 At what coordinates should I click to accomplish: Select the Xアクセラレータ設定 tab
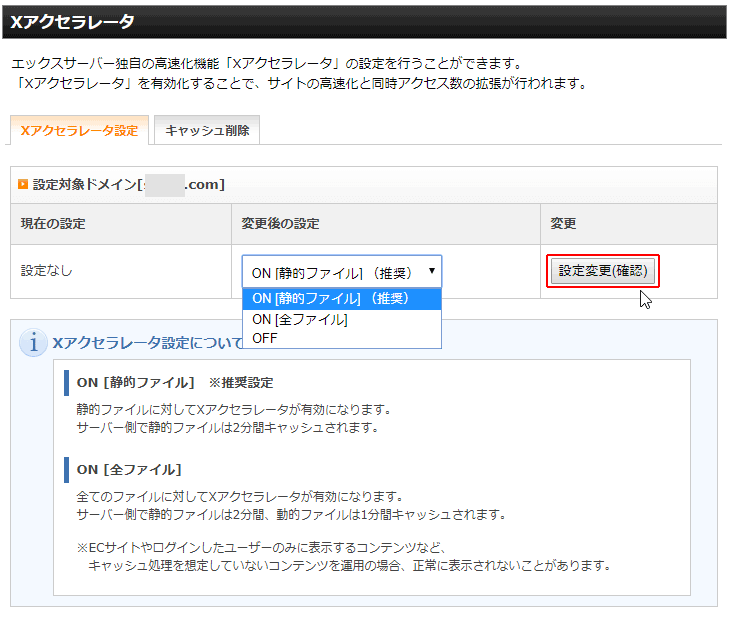79,131
